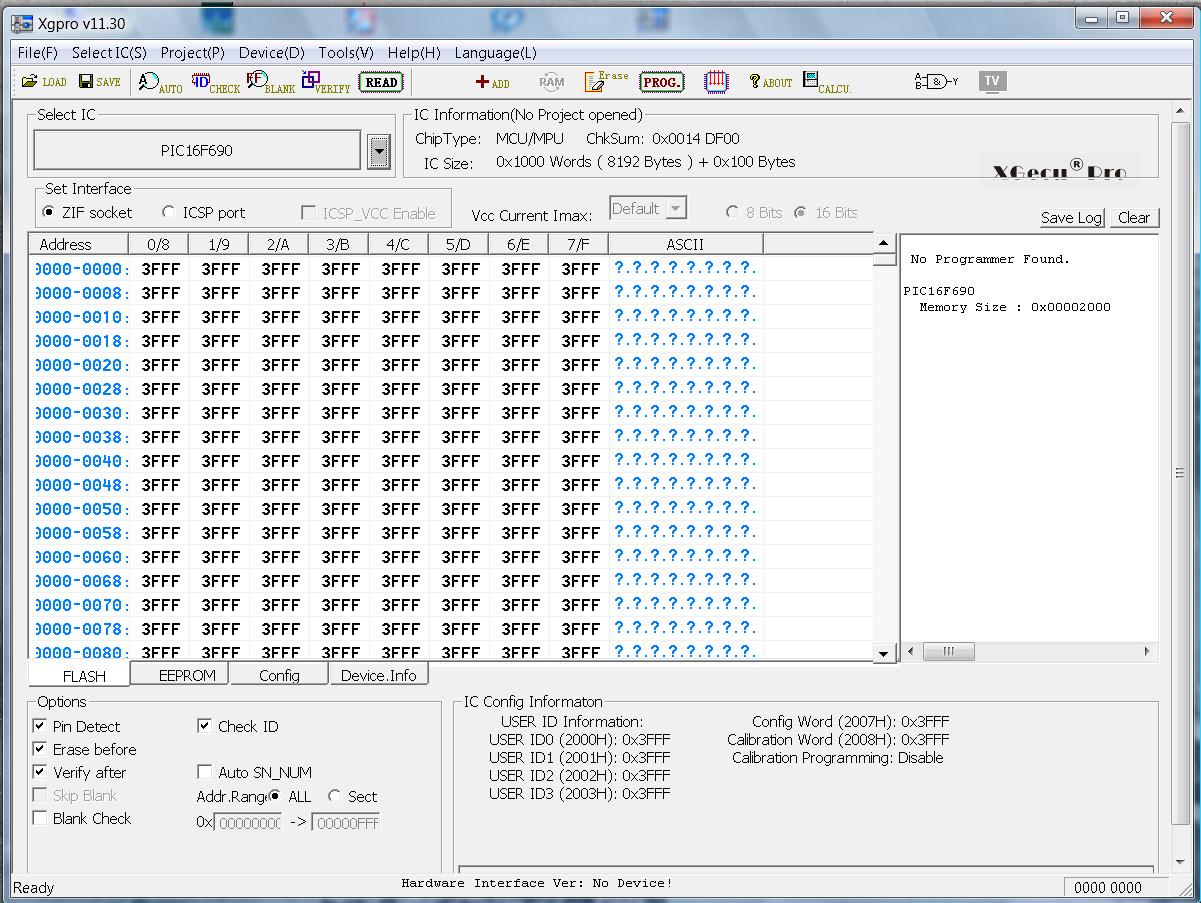Click the hex view scroll up arrow
Viewport: 1201px width, 903px height.
884,243
